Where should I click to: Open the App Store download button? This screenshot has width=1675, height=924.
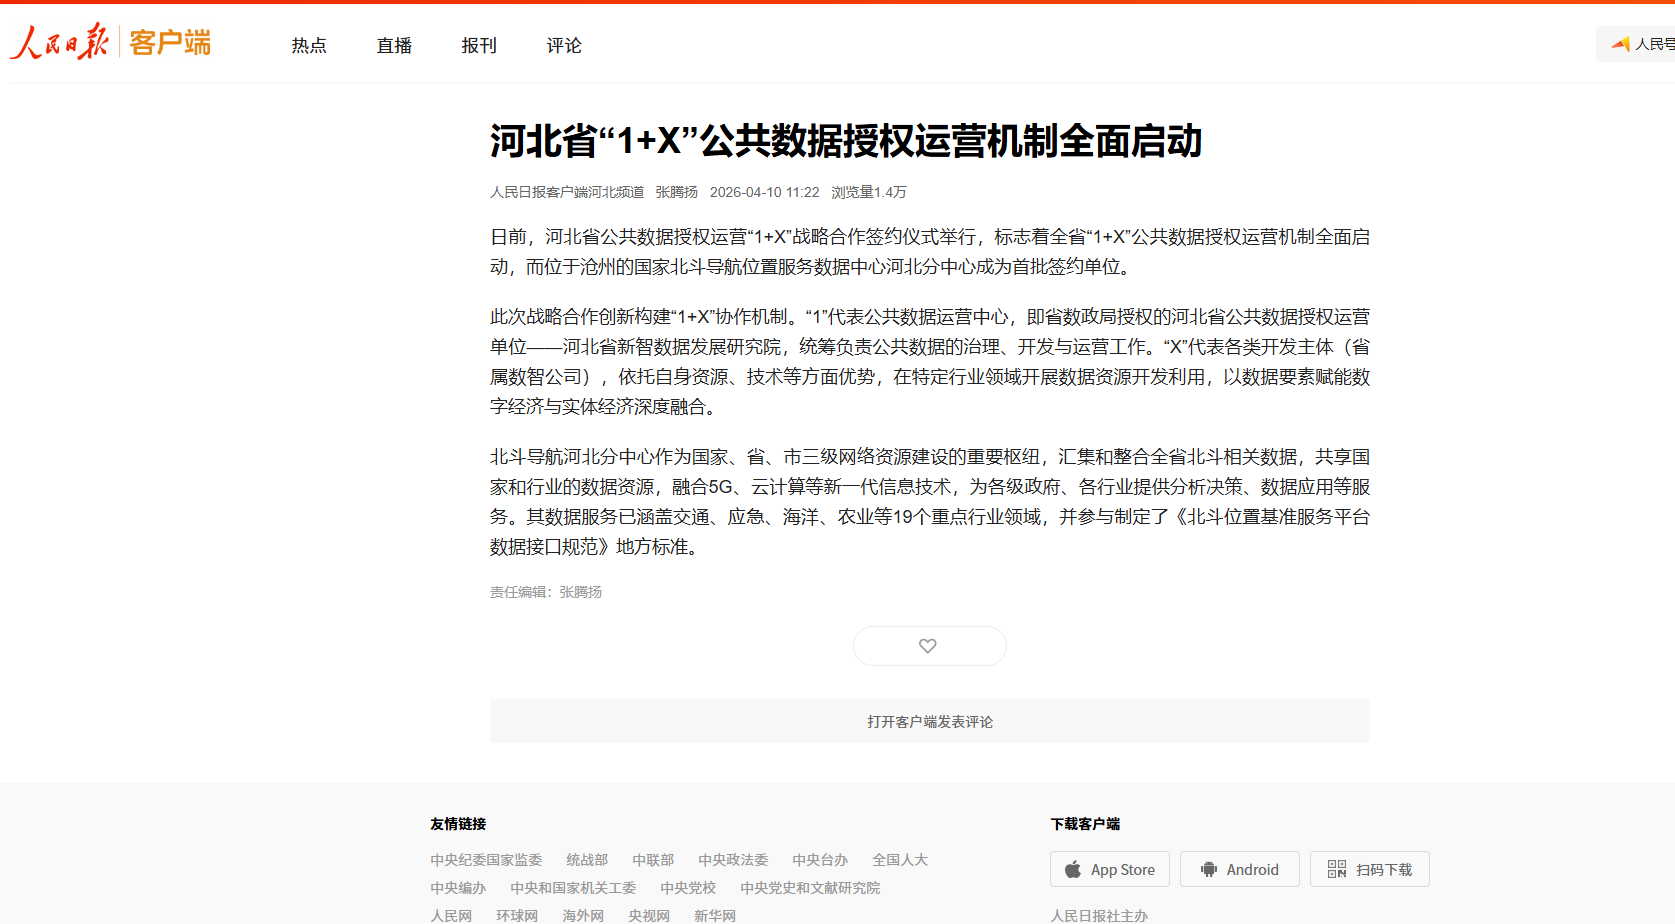point(1109,868)
